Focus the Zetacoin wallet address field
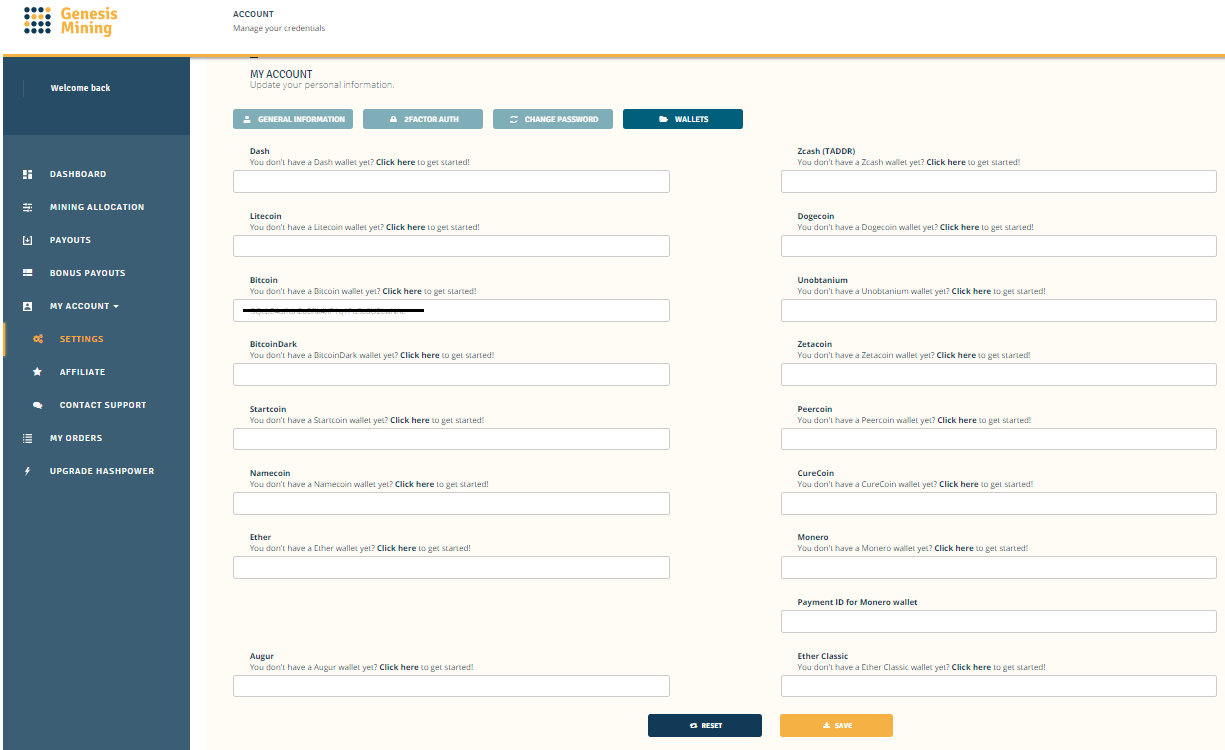The height and width of the screenshot is (750, 1225). pos(999,374)
